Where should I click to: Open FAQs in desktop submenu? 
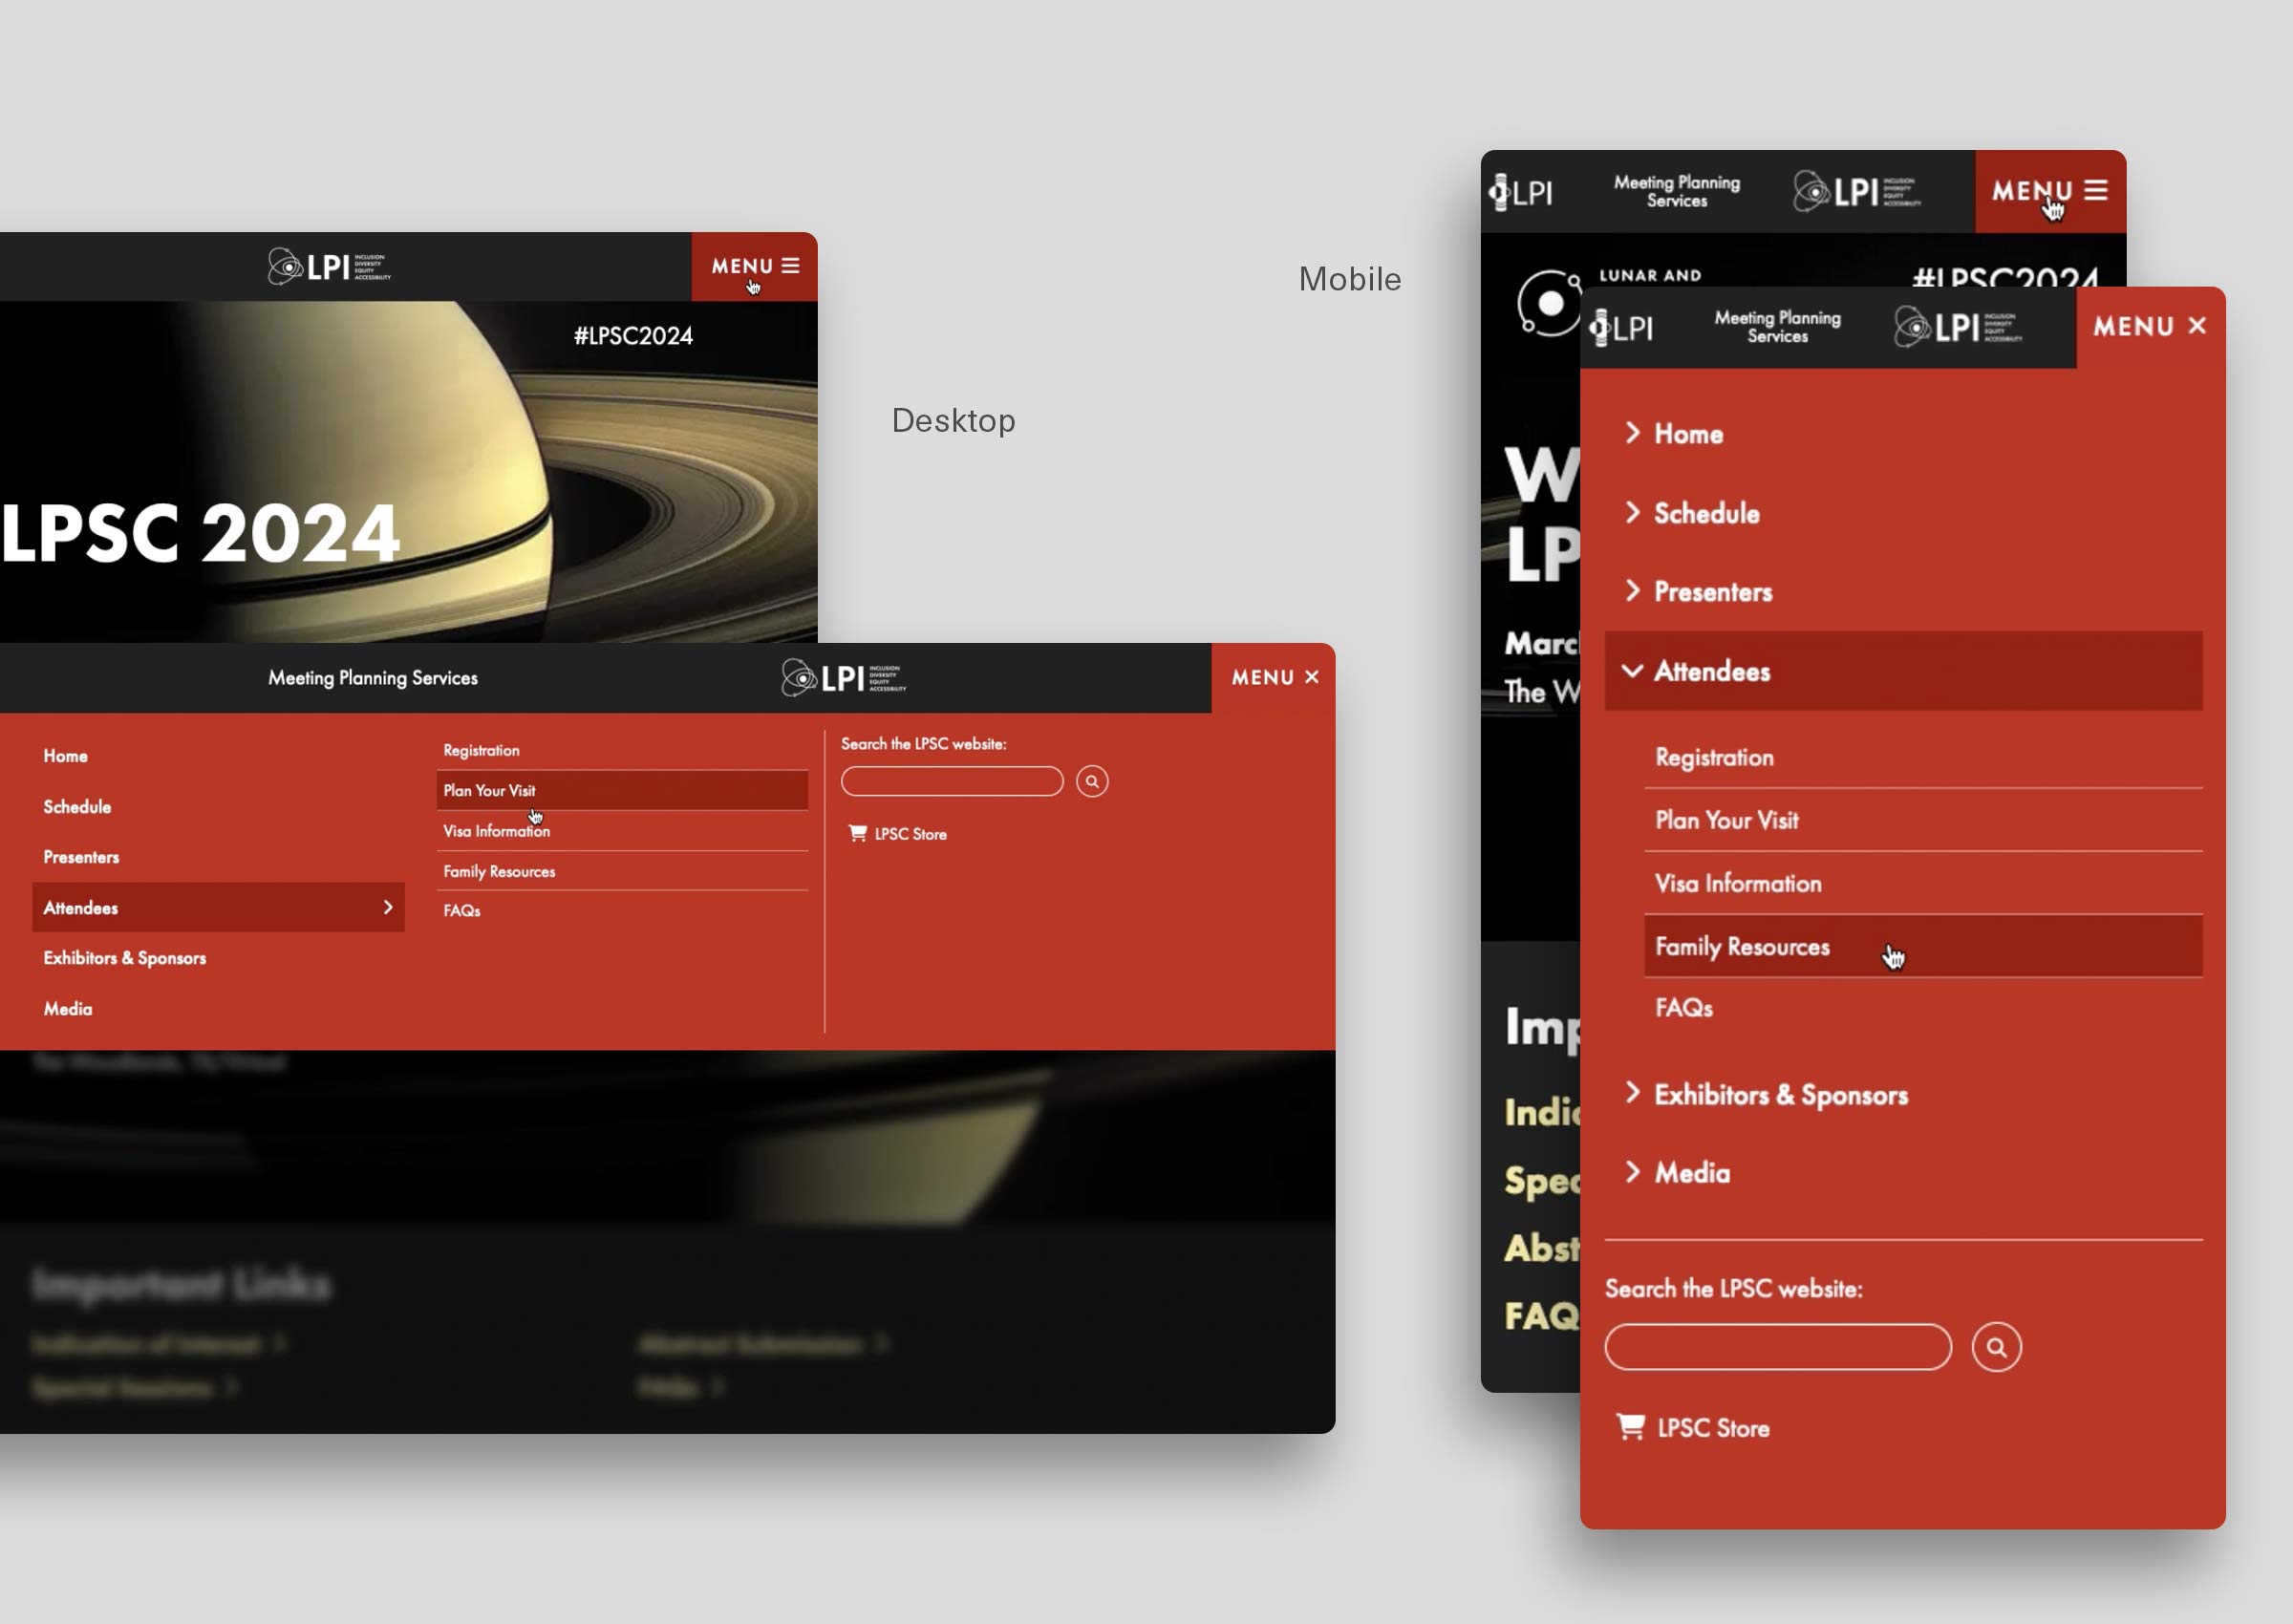462,910
